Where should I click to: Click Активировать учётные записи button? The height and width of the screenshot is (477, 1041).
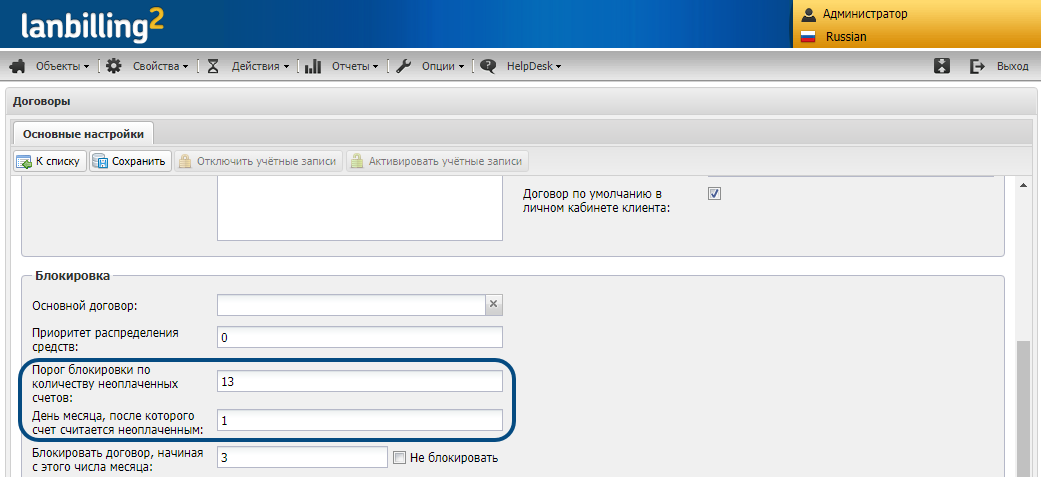click(438, 161)
